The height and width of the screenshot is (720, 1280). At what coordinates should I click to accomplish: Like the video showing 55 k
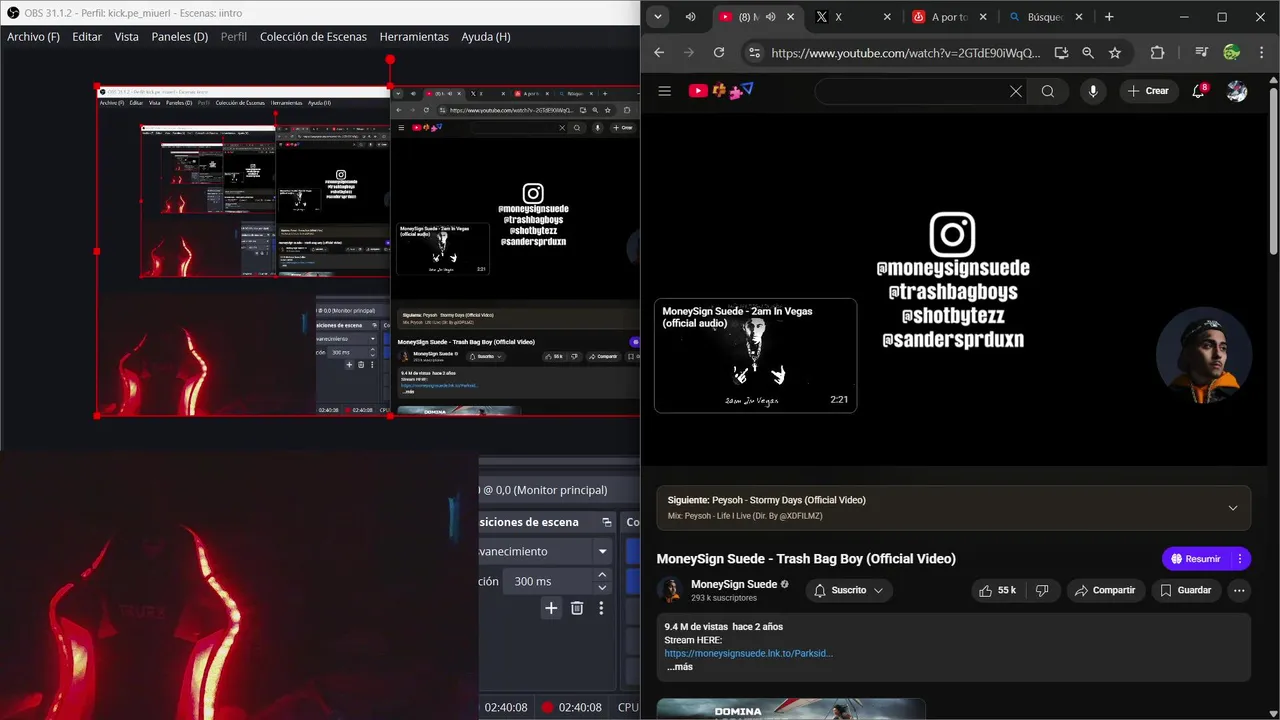[997, 590]
